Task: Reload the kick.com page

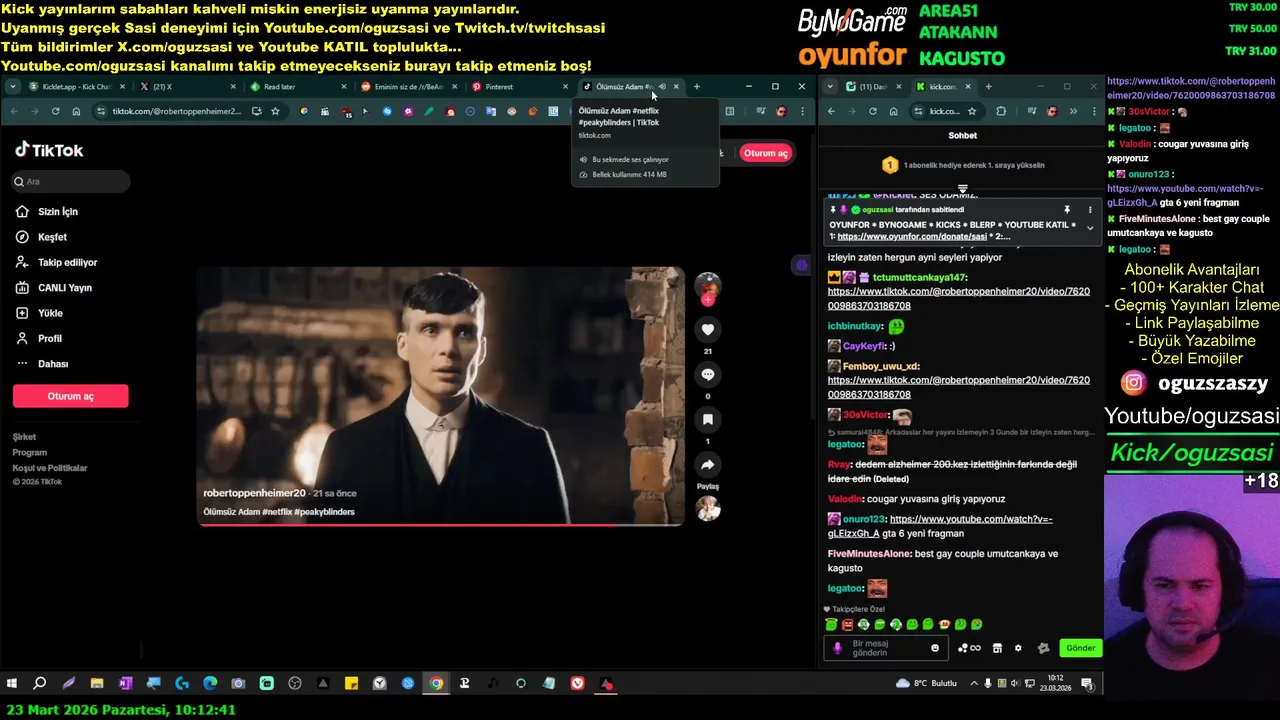Action: [873, 111]
